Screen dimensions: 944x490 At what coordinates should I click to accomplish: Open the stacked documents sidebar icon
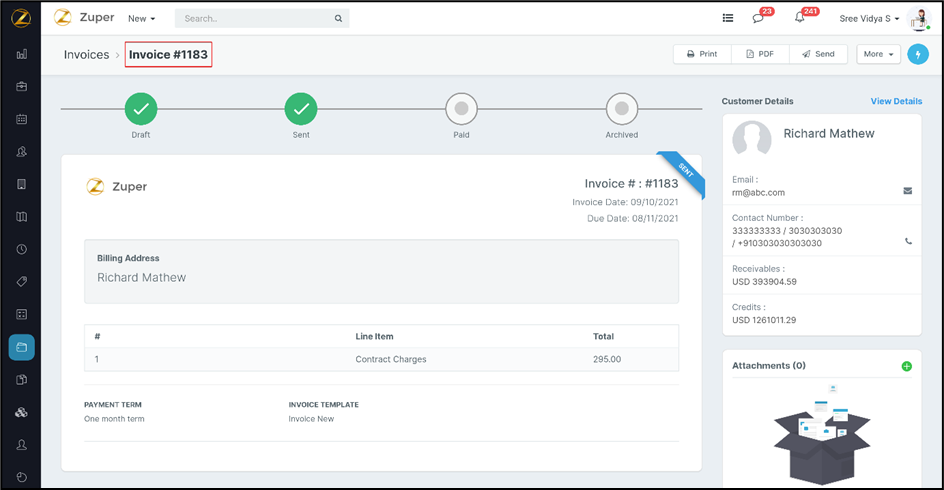(x=22, y=380)
